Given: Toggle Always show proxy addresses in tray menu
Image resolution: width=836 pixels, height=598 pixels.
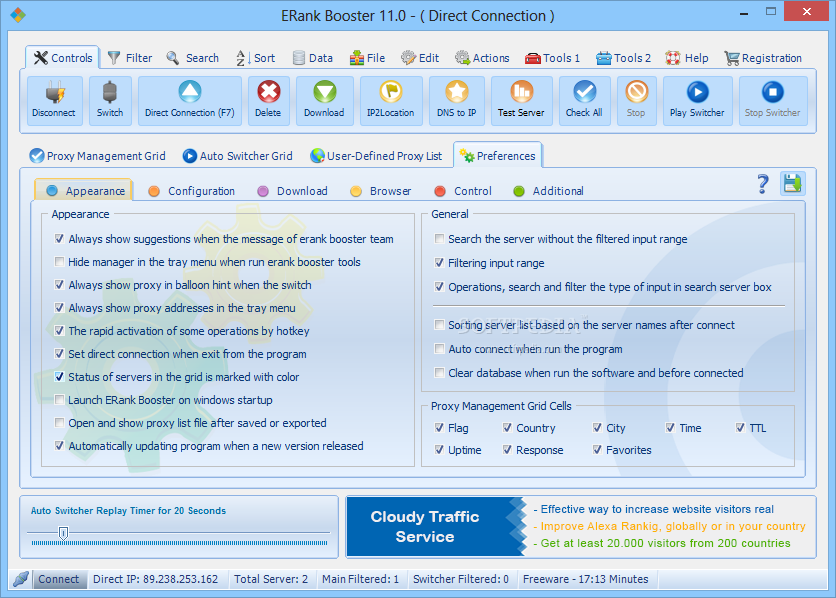Looking at the screenshot, I should (x=59, y=308).
